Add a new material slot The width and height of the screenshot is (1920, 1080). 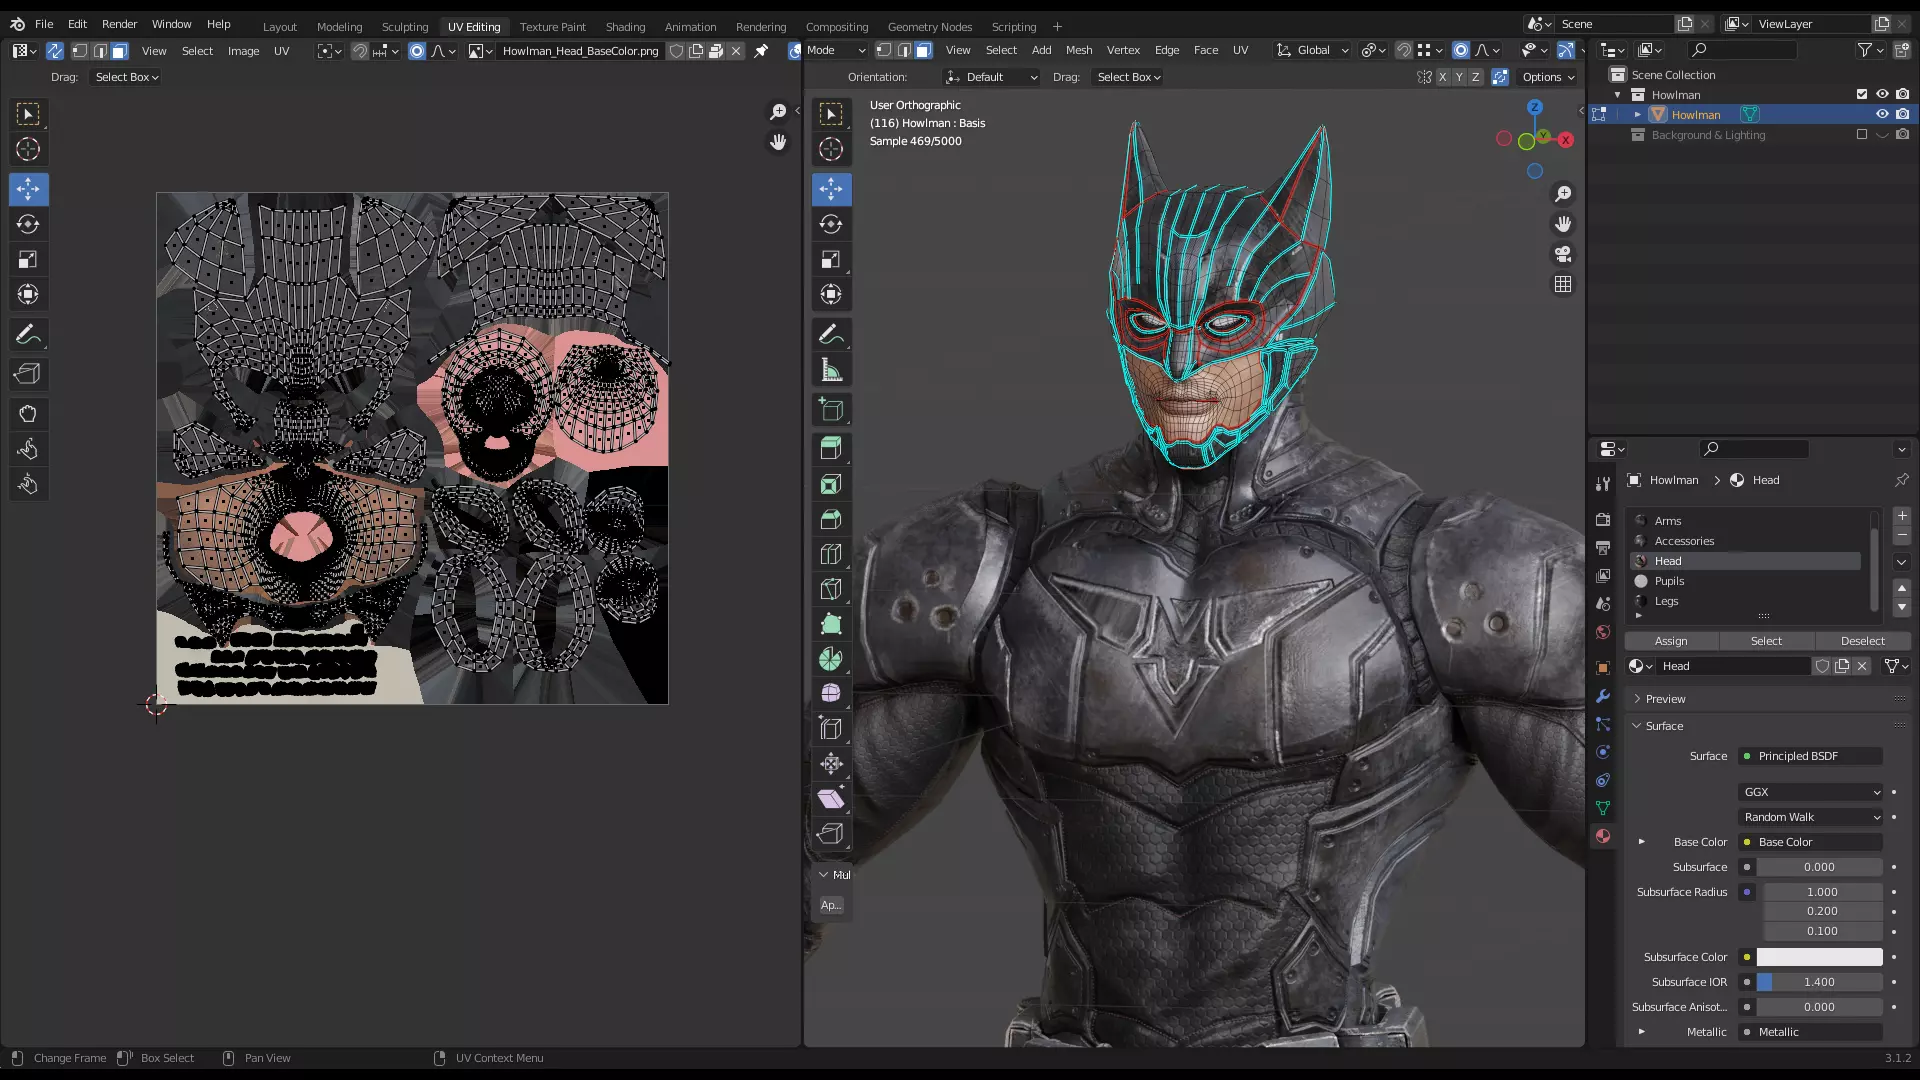(1902, 516)
